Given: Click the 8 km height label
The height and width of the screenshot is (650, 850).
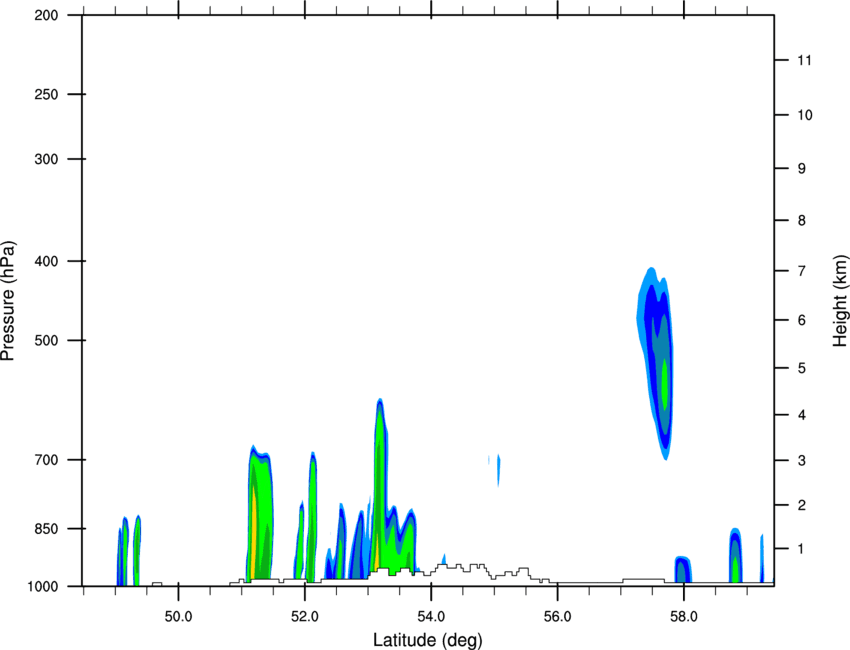Looking at the screenshot, I should point(802,221).
